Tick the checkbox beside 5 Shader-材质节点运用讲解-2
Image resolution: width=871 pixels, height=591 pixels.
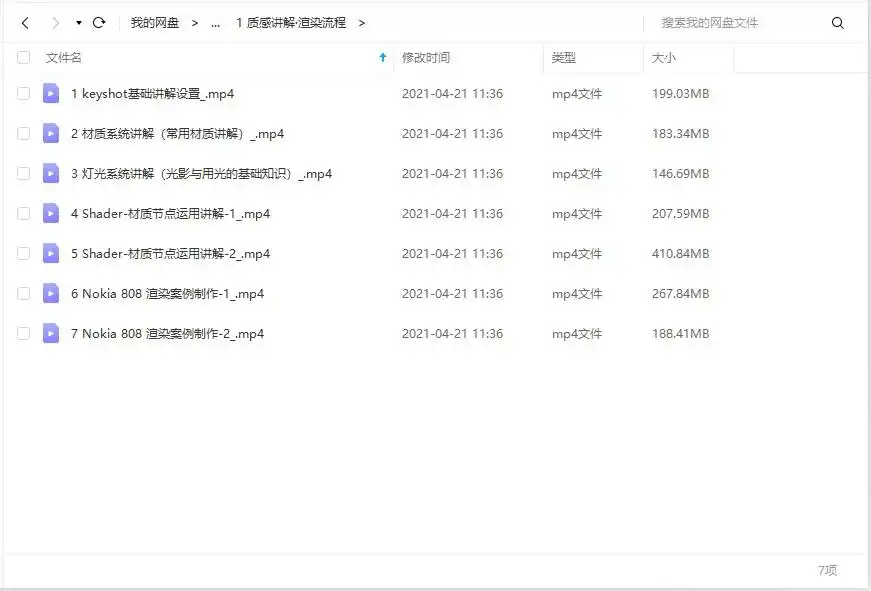(x=23, y=253)
